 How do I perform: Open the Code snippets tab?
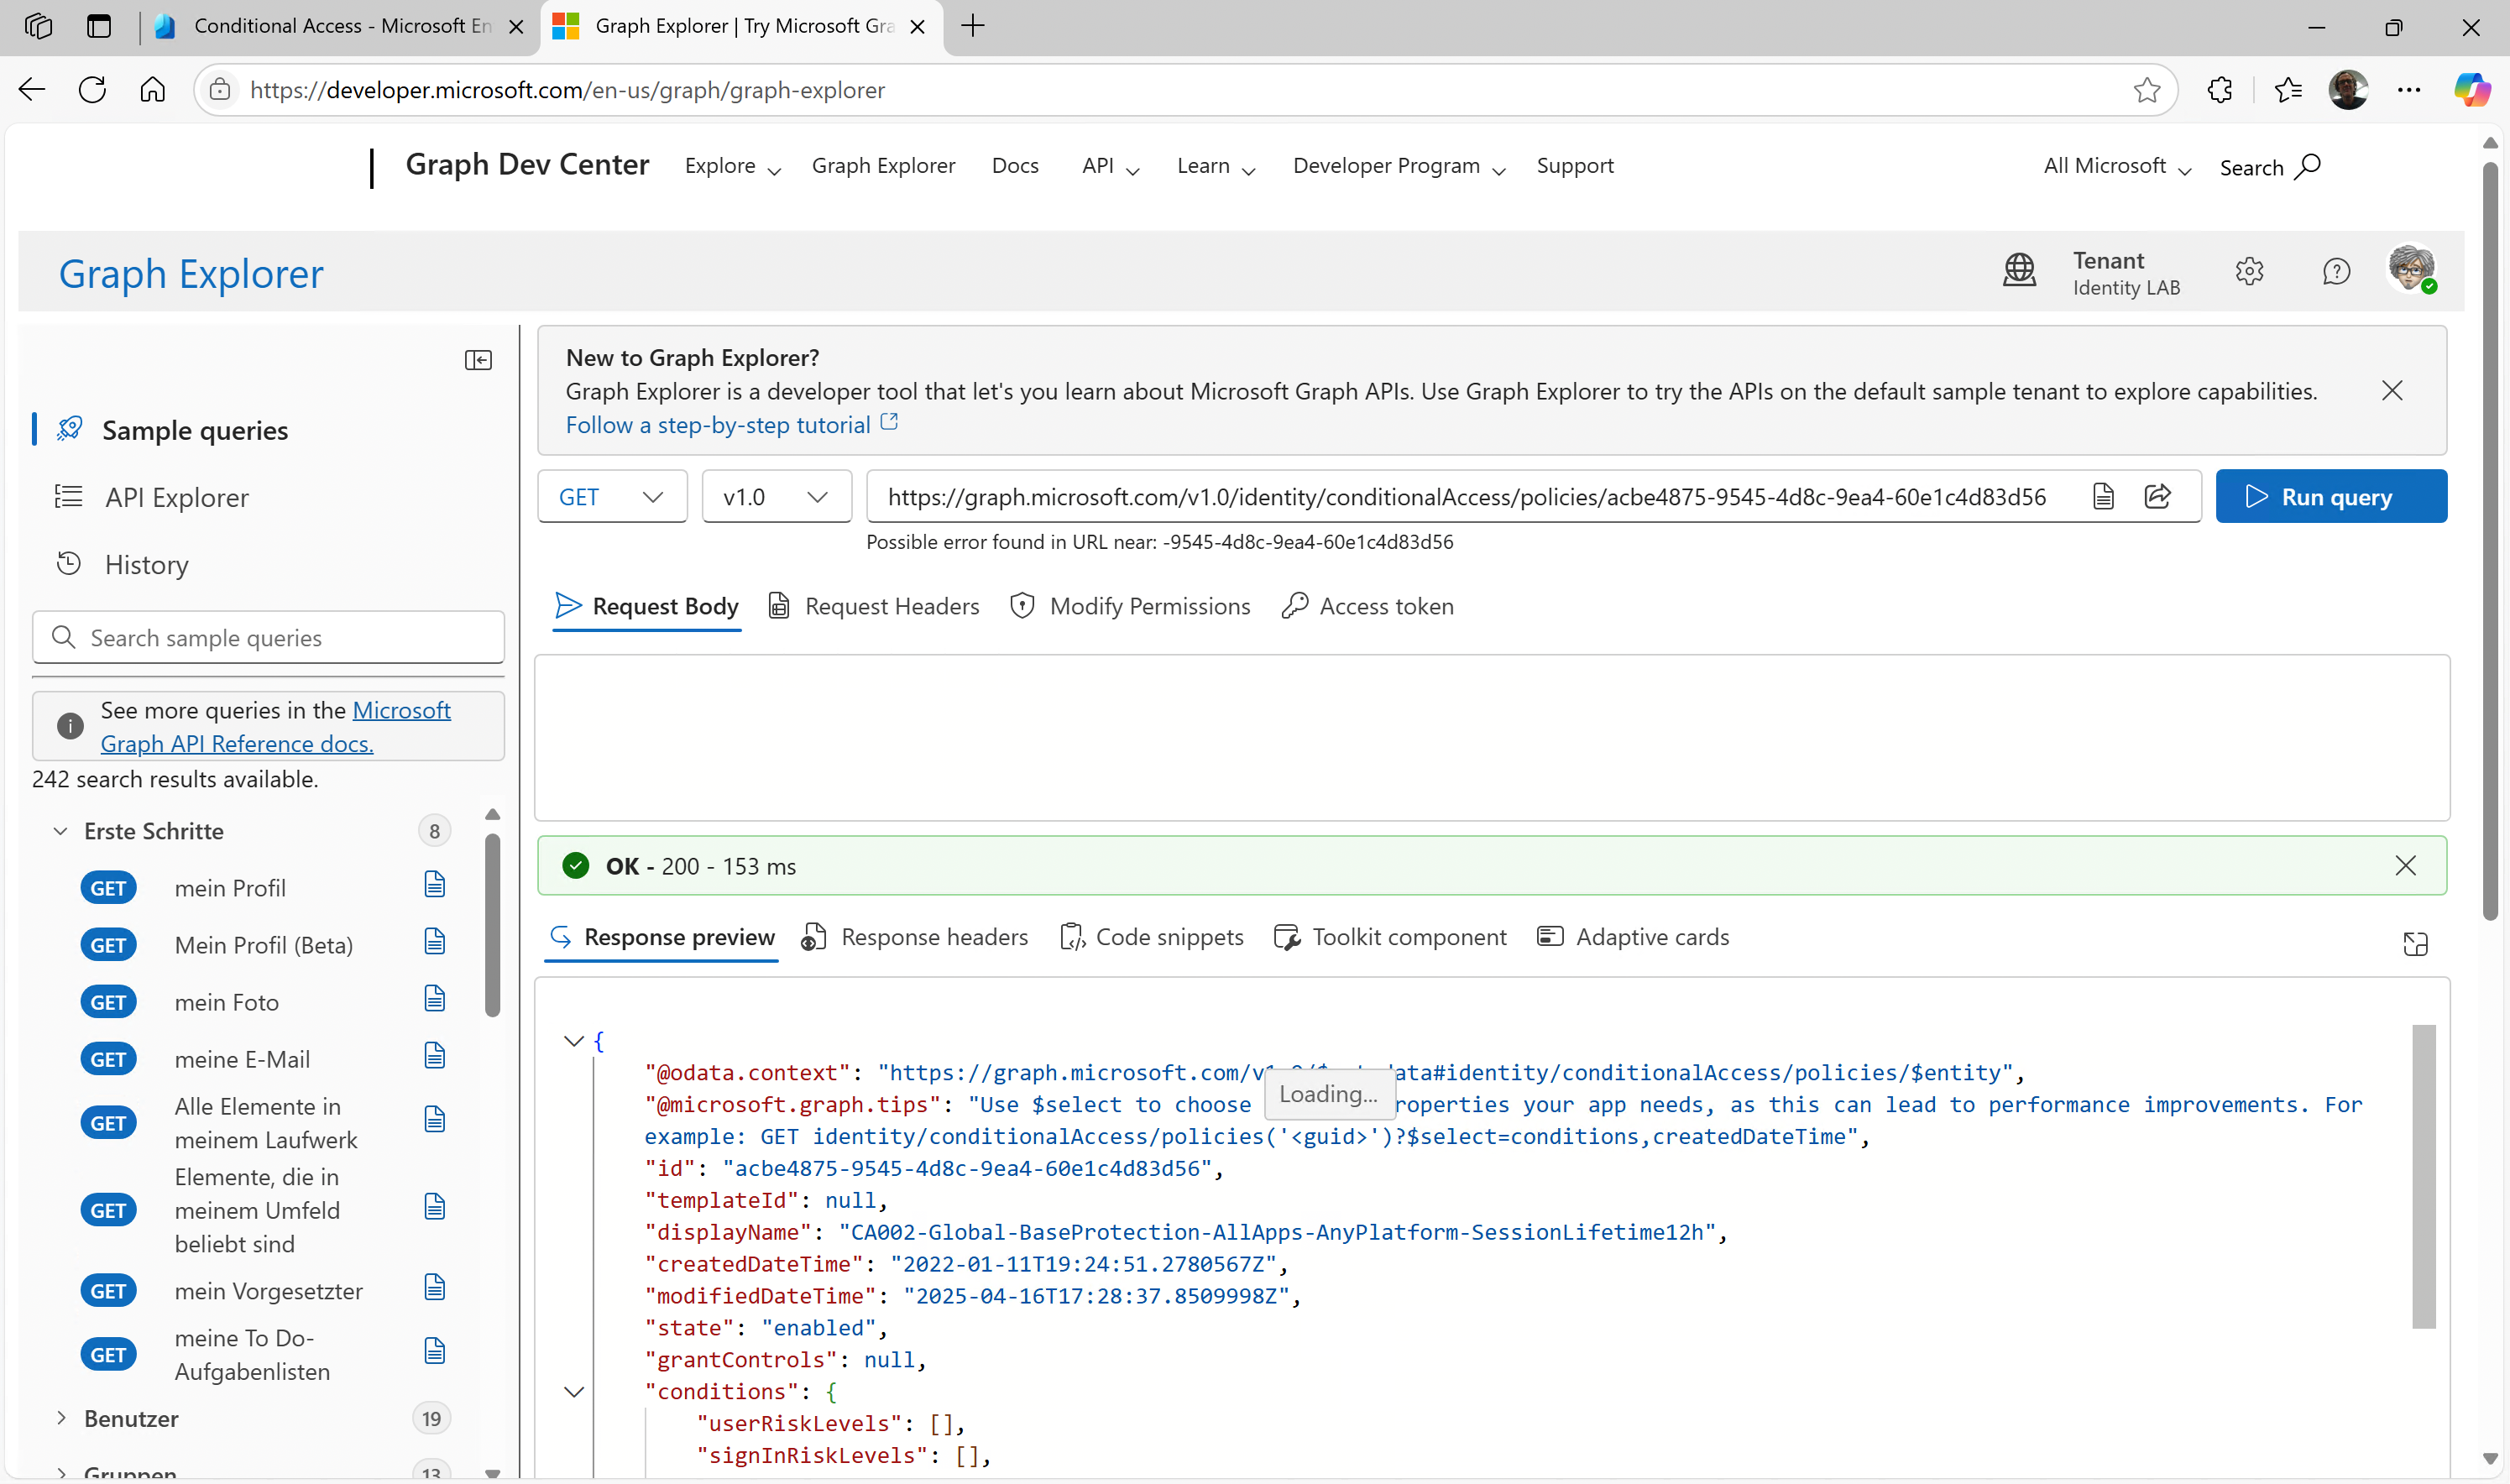tap(1151, 937)
